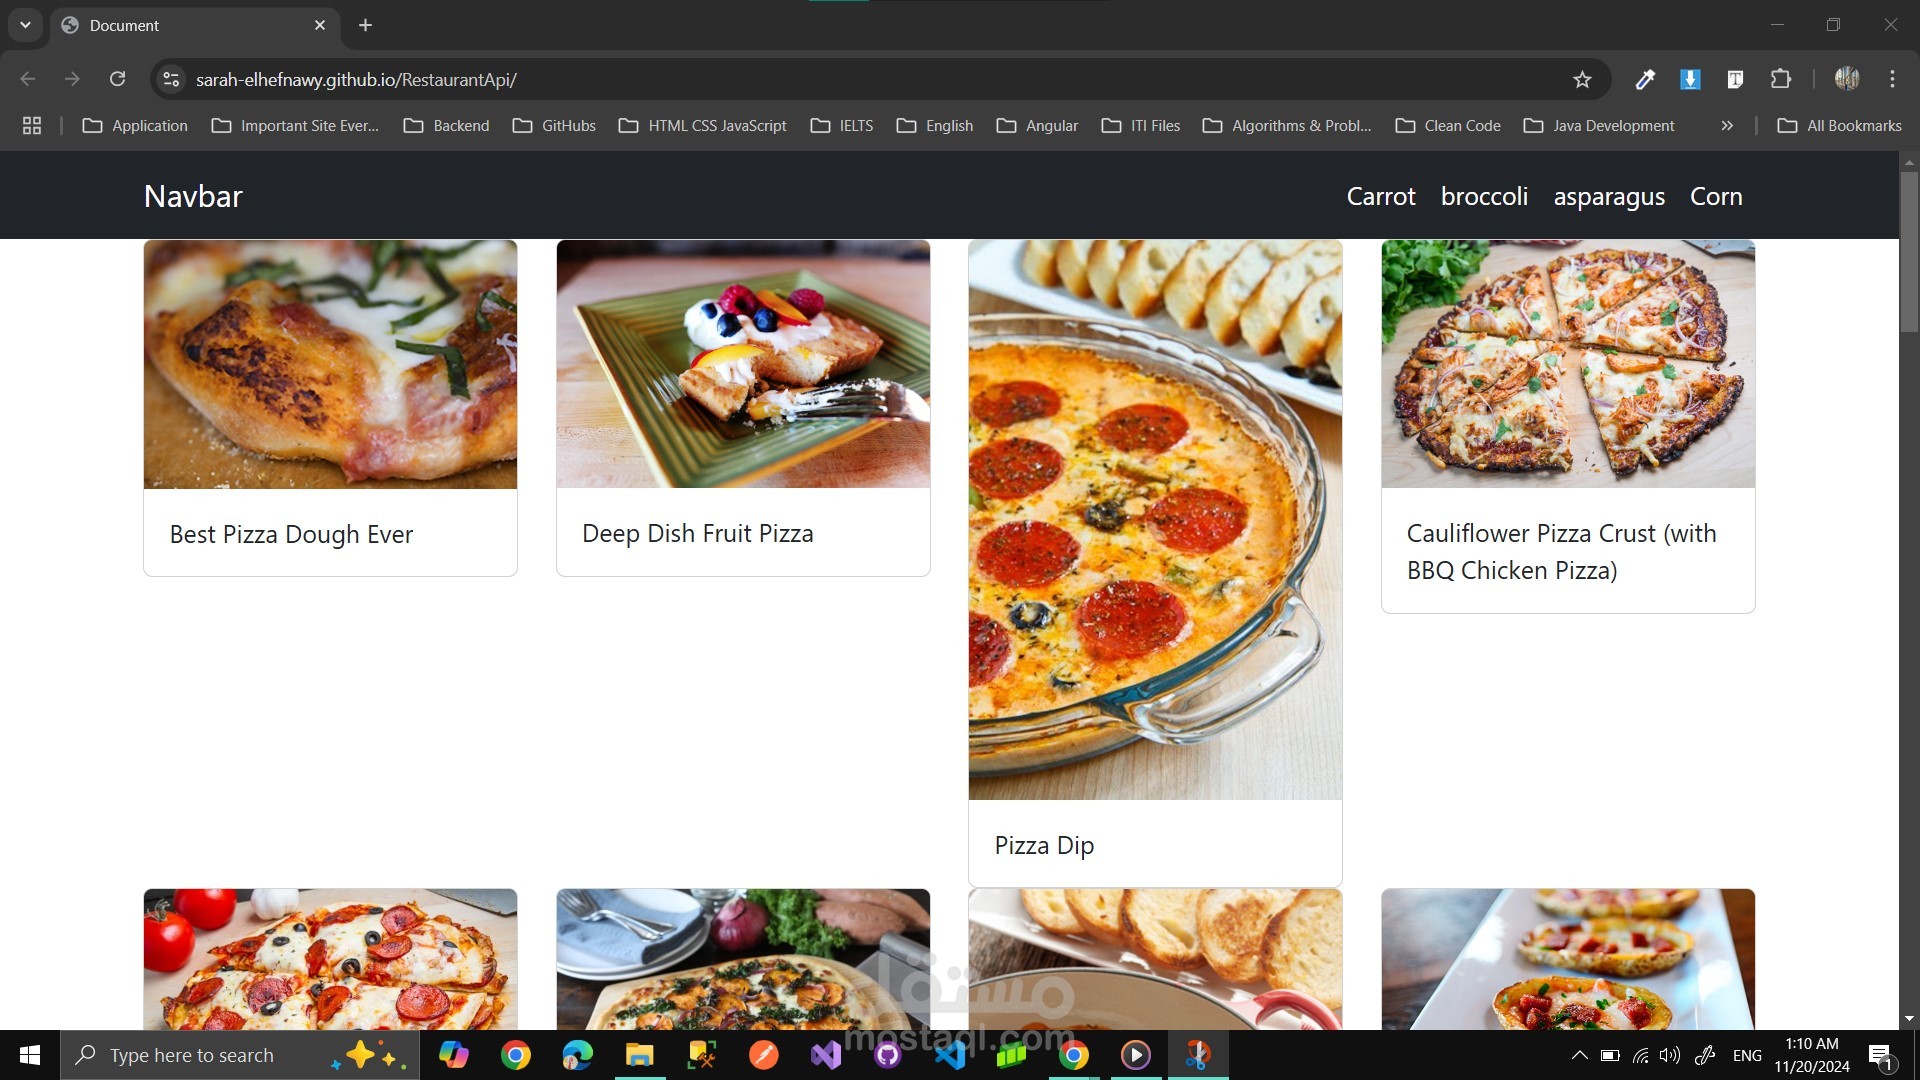Click the Deep Dish Fruit Pizza image
The image size is (1920, 1080).
[x=743, y=364]
